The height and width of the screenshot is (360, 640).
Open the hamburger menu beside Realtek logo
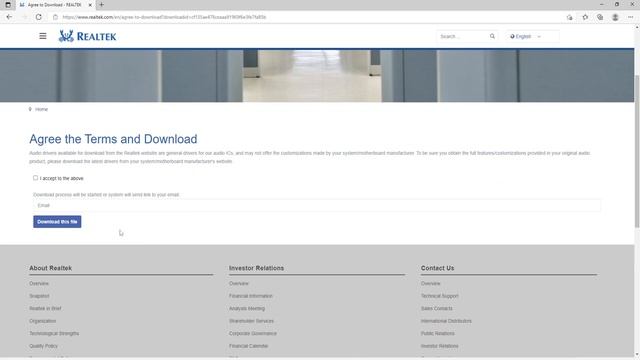pyautogui.click(x=43, y=36)
